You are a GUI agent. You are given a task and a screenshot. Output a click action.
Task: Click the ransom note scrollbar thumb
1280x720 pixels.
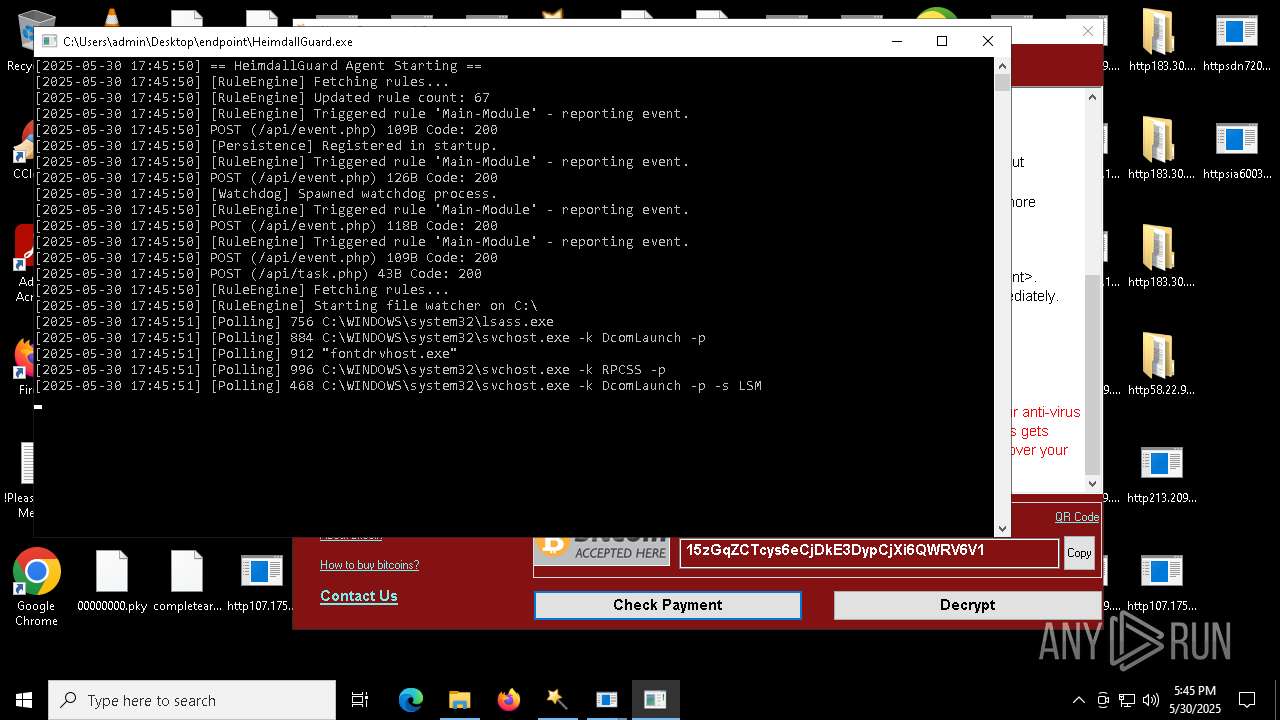[1093, 375]
